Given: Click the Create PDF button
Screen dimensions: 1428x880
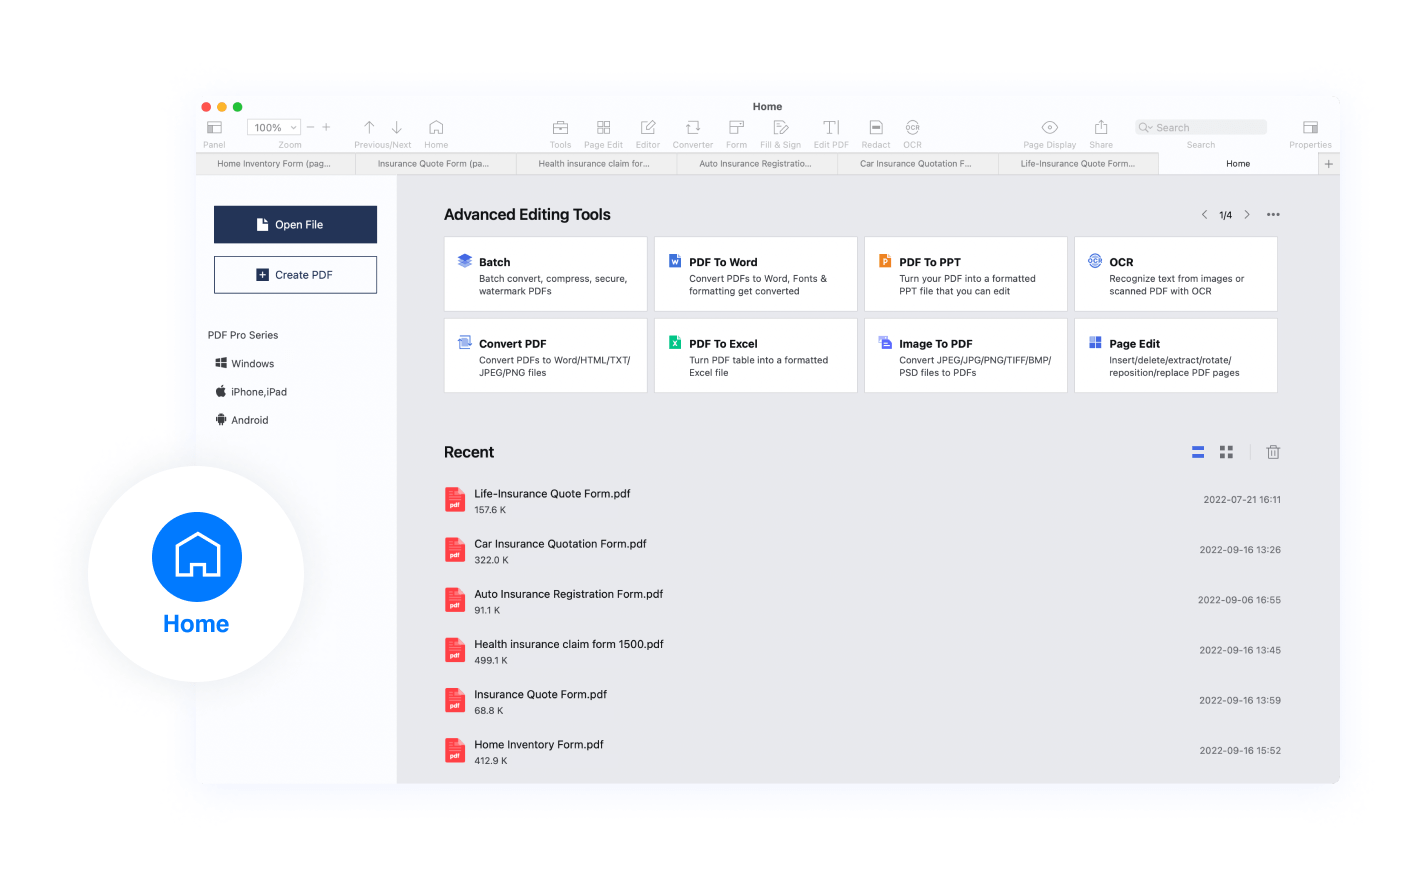Looking at the screenshot, I should [295, 275].
